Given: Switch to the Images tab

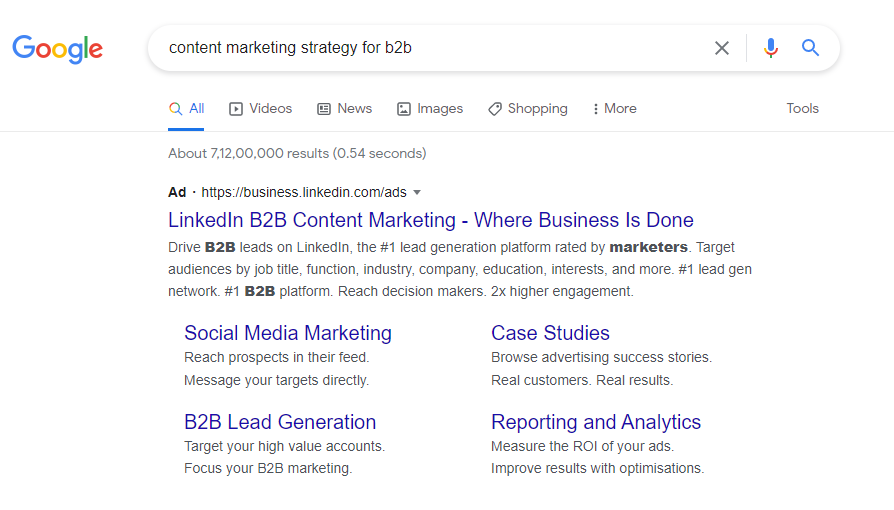Looking at the screenshot, I should (x=430, y=108).
